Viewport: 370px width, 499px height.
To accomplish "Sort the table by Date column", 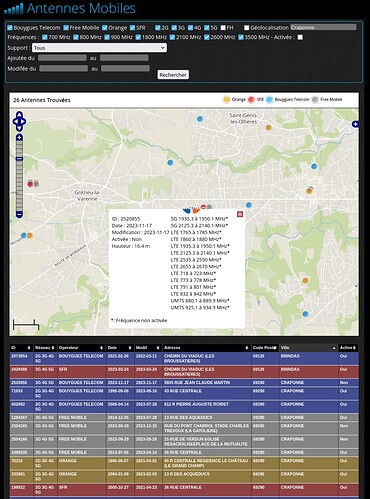I will coord(120,348).
